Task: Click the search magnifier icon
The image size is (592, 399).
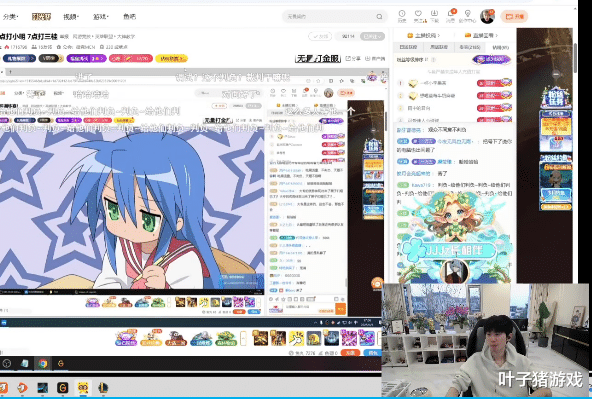Action: 379,17
